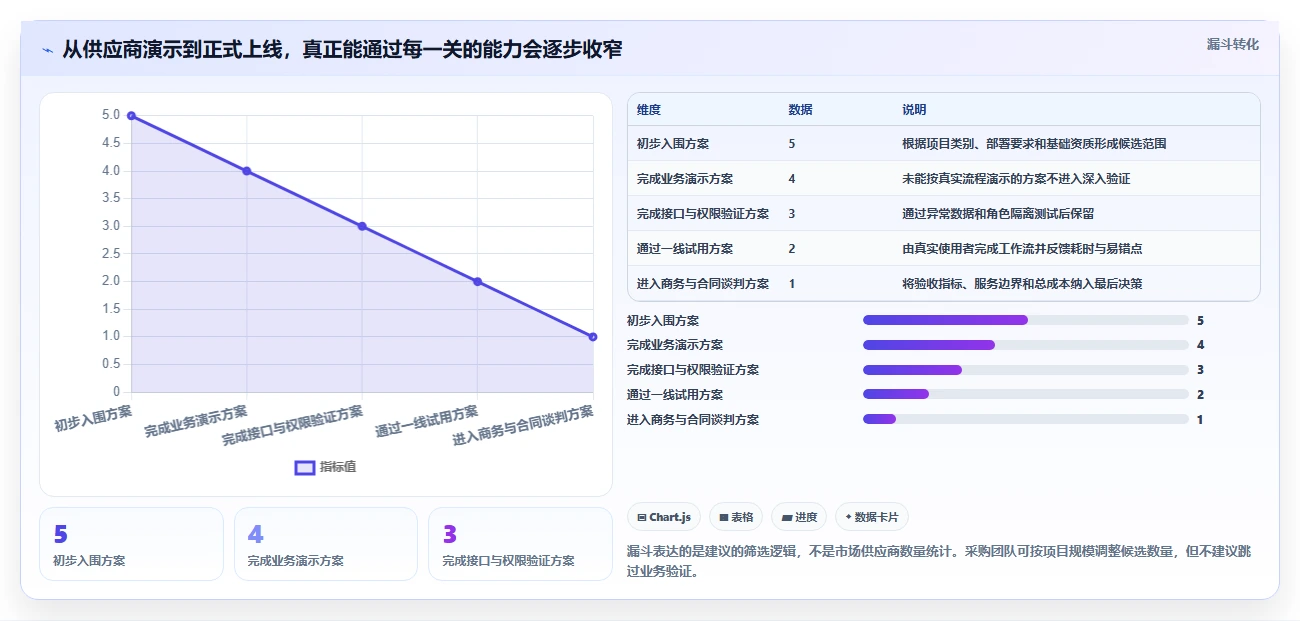
Task: Select the 进度 tag chip
Action: pos(799,517)
